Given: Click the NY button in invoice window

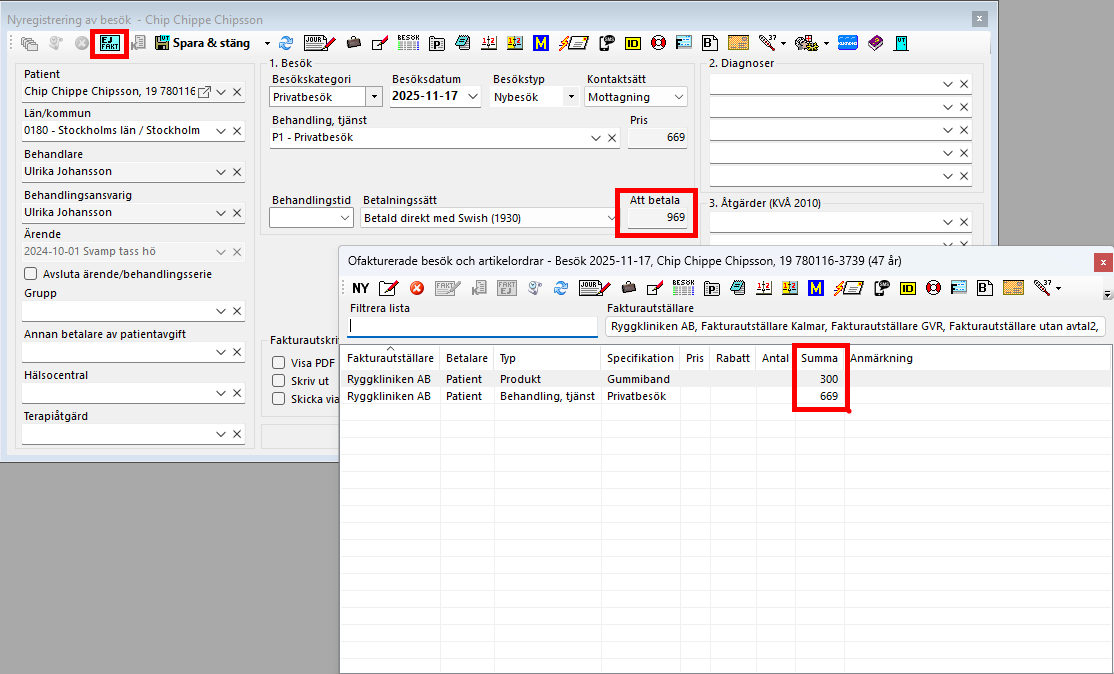Looking at the screenshot, I should pos(360,288).
